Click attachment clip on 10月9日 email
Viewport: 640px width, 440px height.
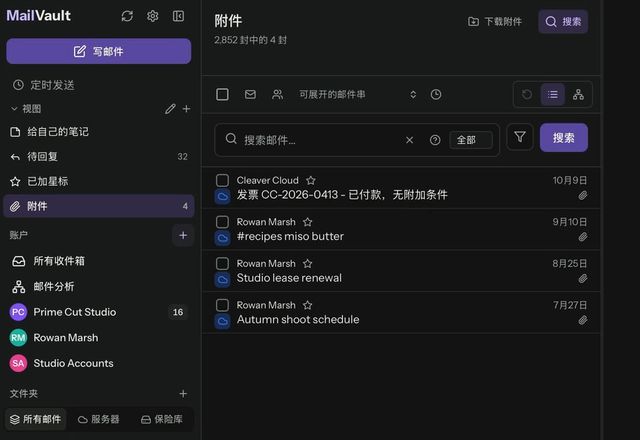pos(583,196)
